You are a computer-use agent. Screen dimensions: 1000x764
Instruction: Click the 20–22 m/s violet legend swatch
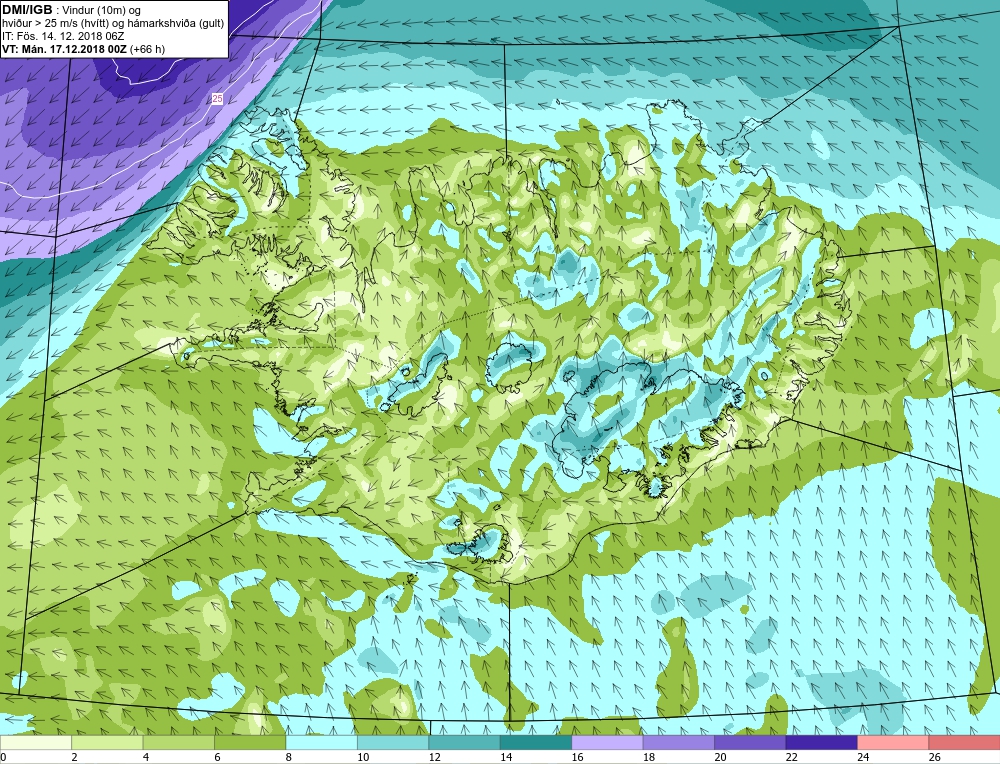(x=750, y=742)
